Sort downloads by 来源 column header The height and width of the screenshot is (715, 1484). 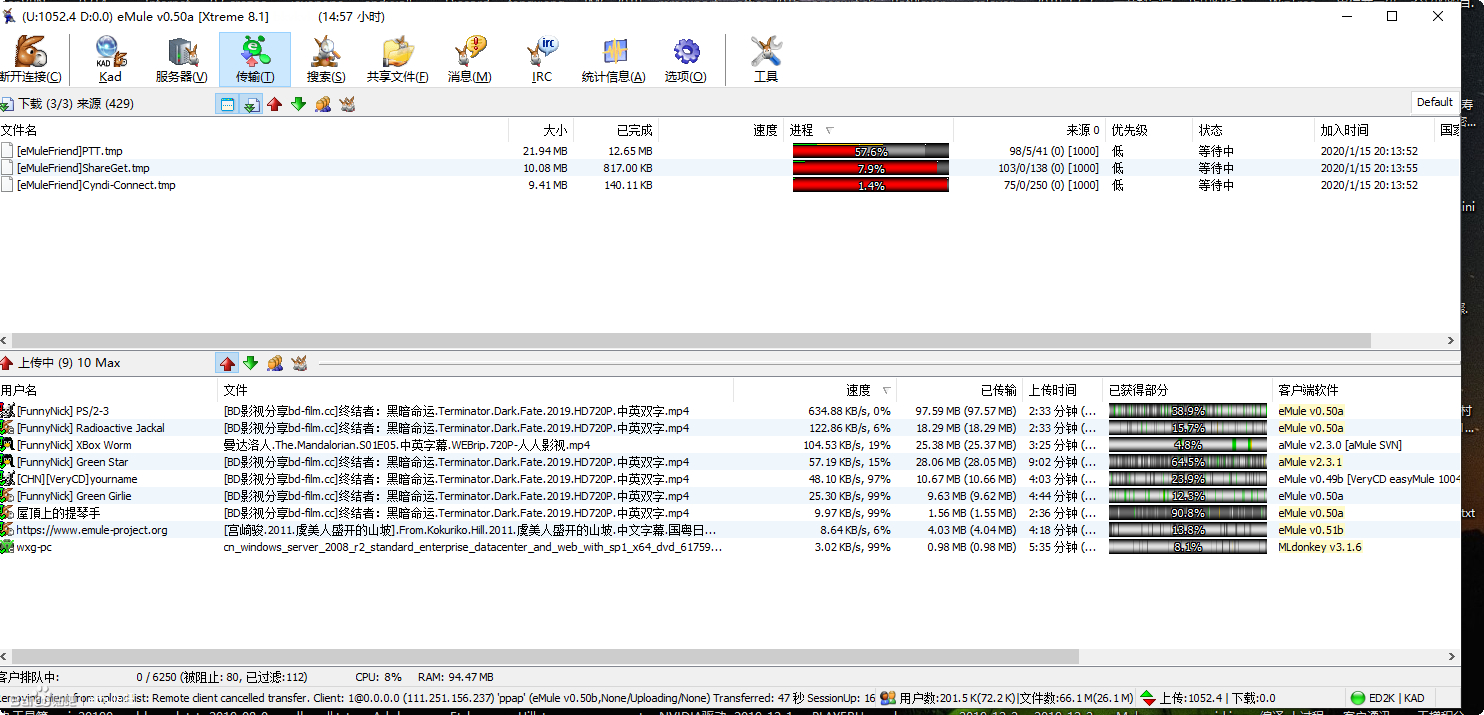point(1029,130)
